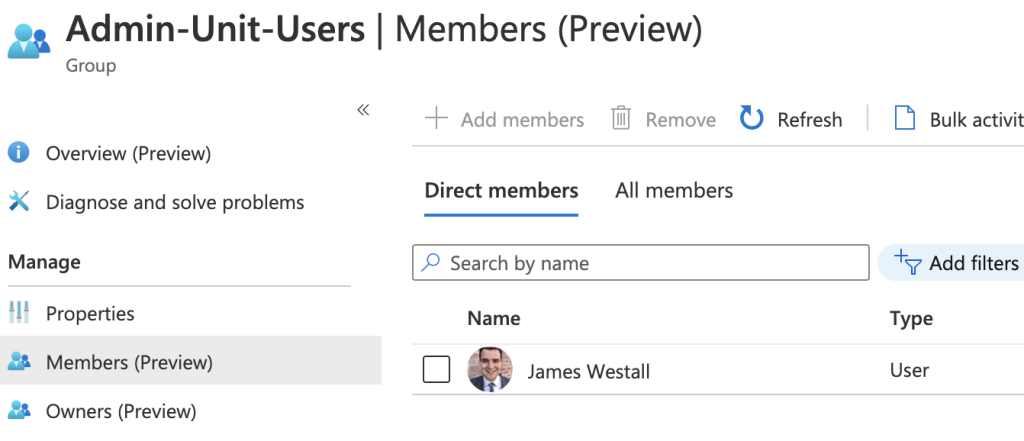Click the Refresh circular arrow icon
1024x441 pixels.
[x=751, y=119]
